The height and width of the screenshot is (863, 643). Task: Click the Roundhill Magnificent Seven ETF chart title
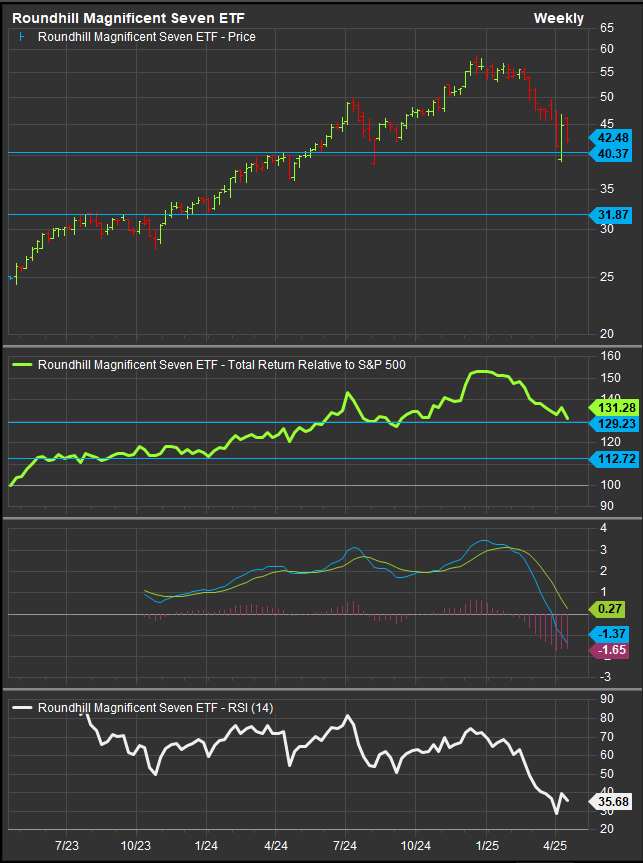point(128,18)
